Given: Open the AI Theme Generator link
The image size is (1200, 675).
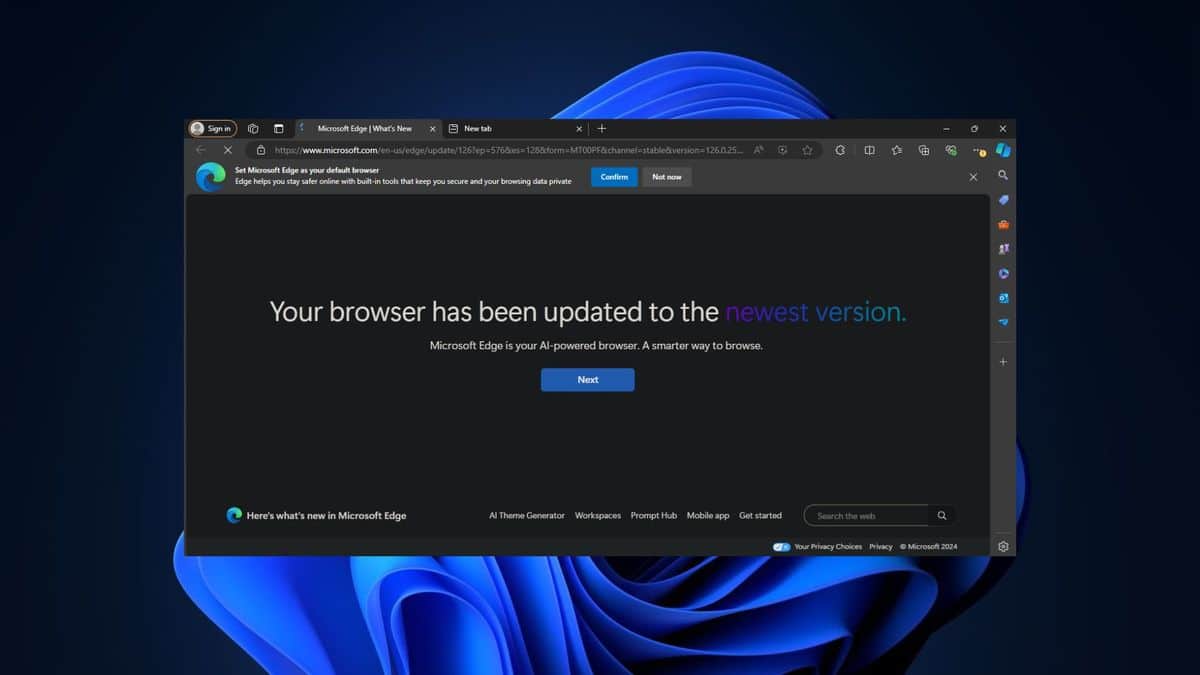Looking at the screenshot, I should [x=527, y=516].
